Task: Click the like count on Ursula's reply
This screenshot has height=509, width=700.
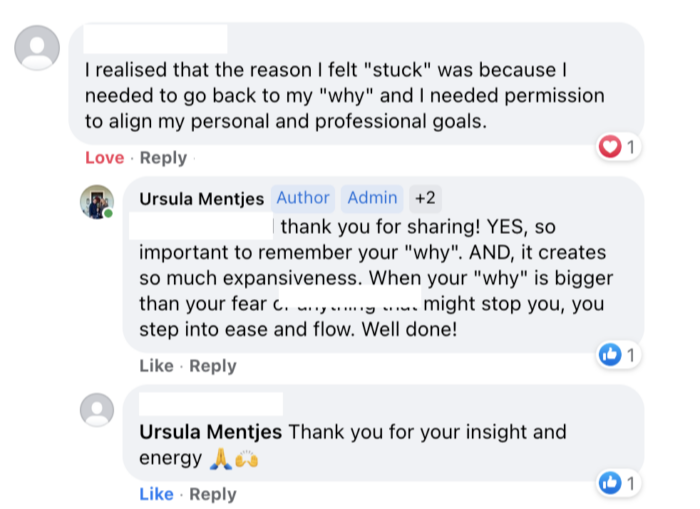Action: 631,354
